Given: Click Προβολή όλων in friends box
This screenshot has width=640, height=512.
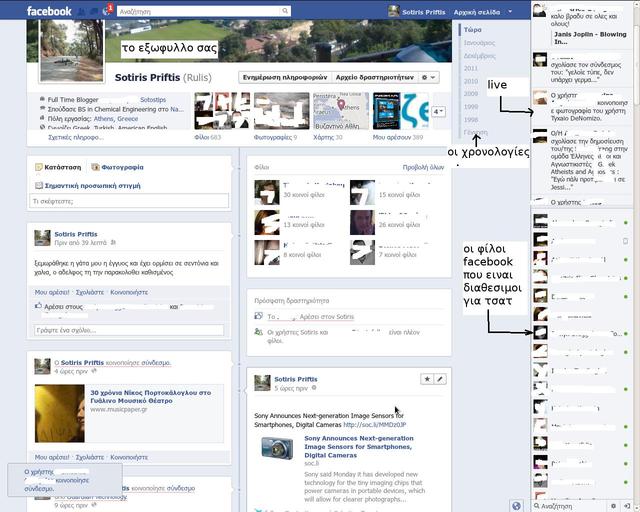Looking at the screenshot, I should click(423, 167).
